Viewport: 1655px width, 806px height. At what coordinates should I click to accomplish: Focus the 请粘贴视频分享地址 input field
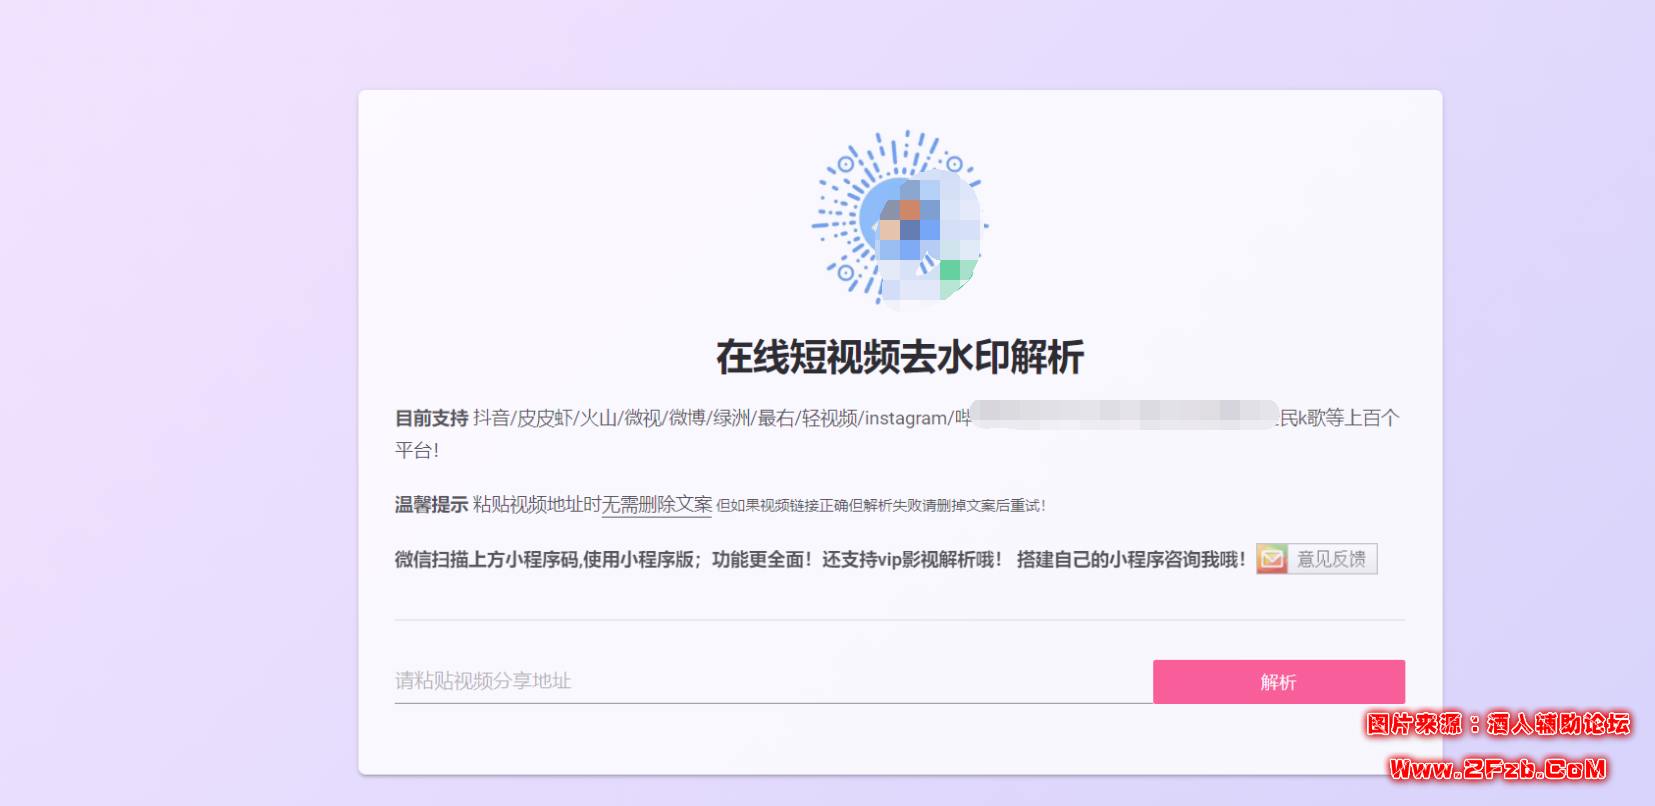click(773, 681)
